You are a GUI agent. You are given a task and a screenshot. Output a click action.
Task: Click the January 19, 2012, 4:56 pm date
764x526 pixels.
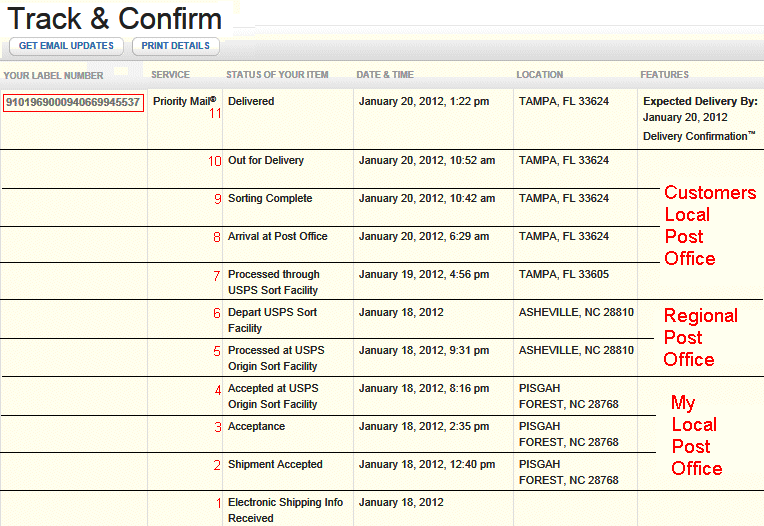tap(424, 274)
